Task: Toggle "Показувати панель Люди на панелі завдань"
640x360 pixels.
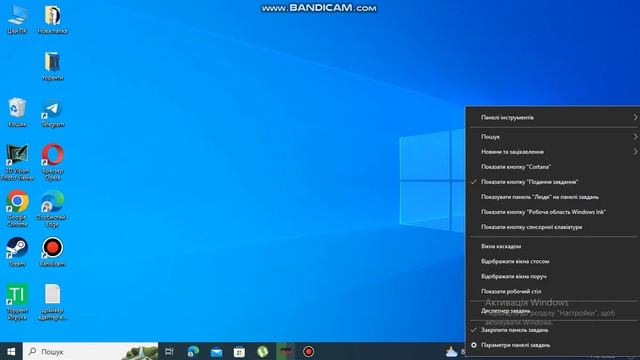Action: click(553, 197)
